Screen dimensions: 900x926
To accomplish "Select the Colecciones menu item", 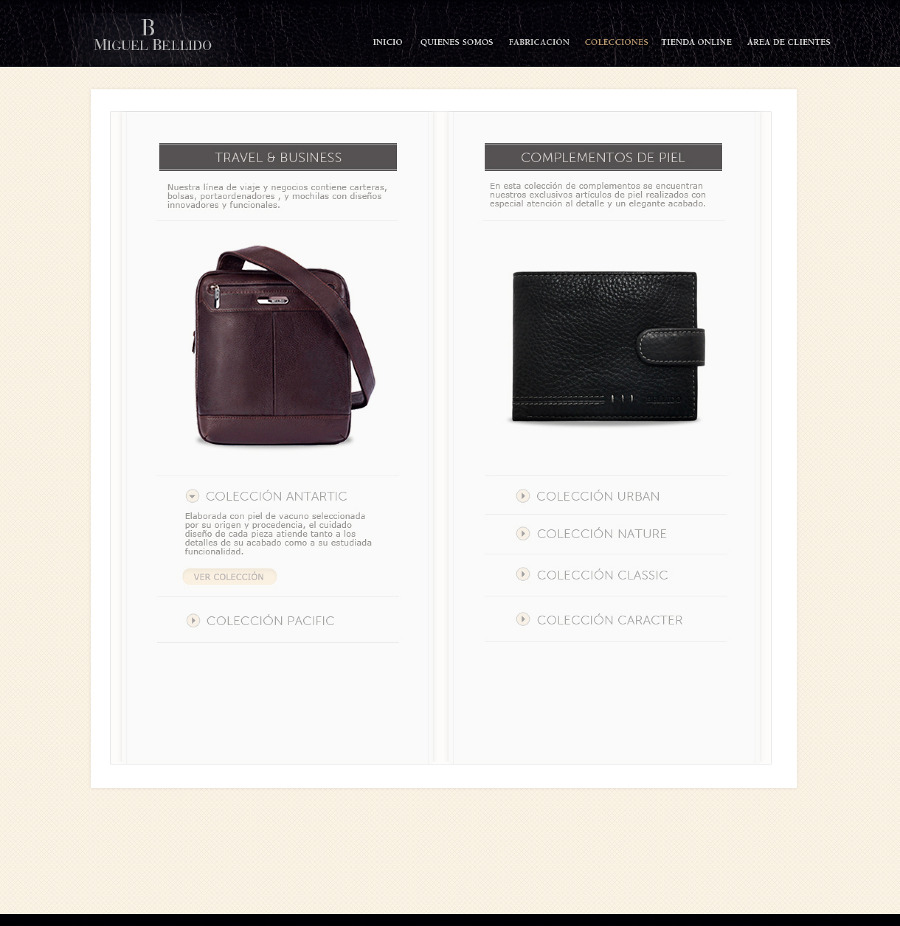I will coord(616,42).
